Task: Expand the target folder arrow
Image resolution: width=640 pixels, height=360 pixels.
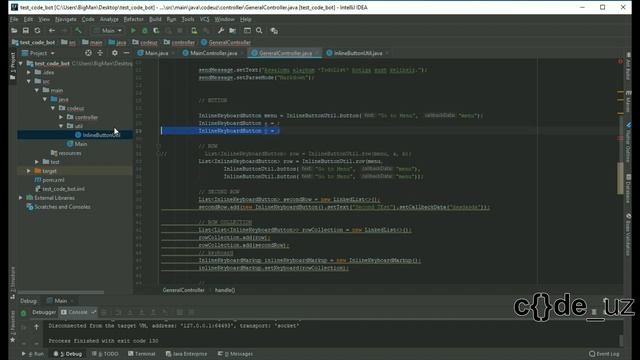Action: 29,171
